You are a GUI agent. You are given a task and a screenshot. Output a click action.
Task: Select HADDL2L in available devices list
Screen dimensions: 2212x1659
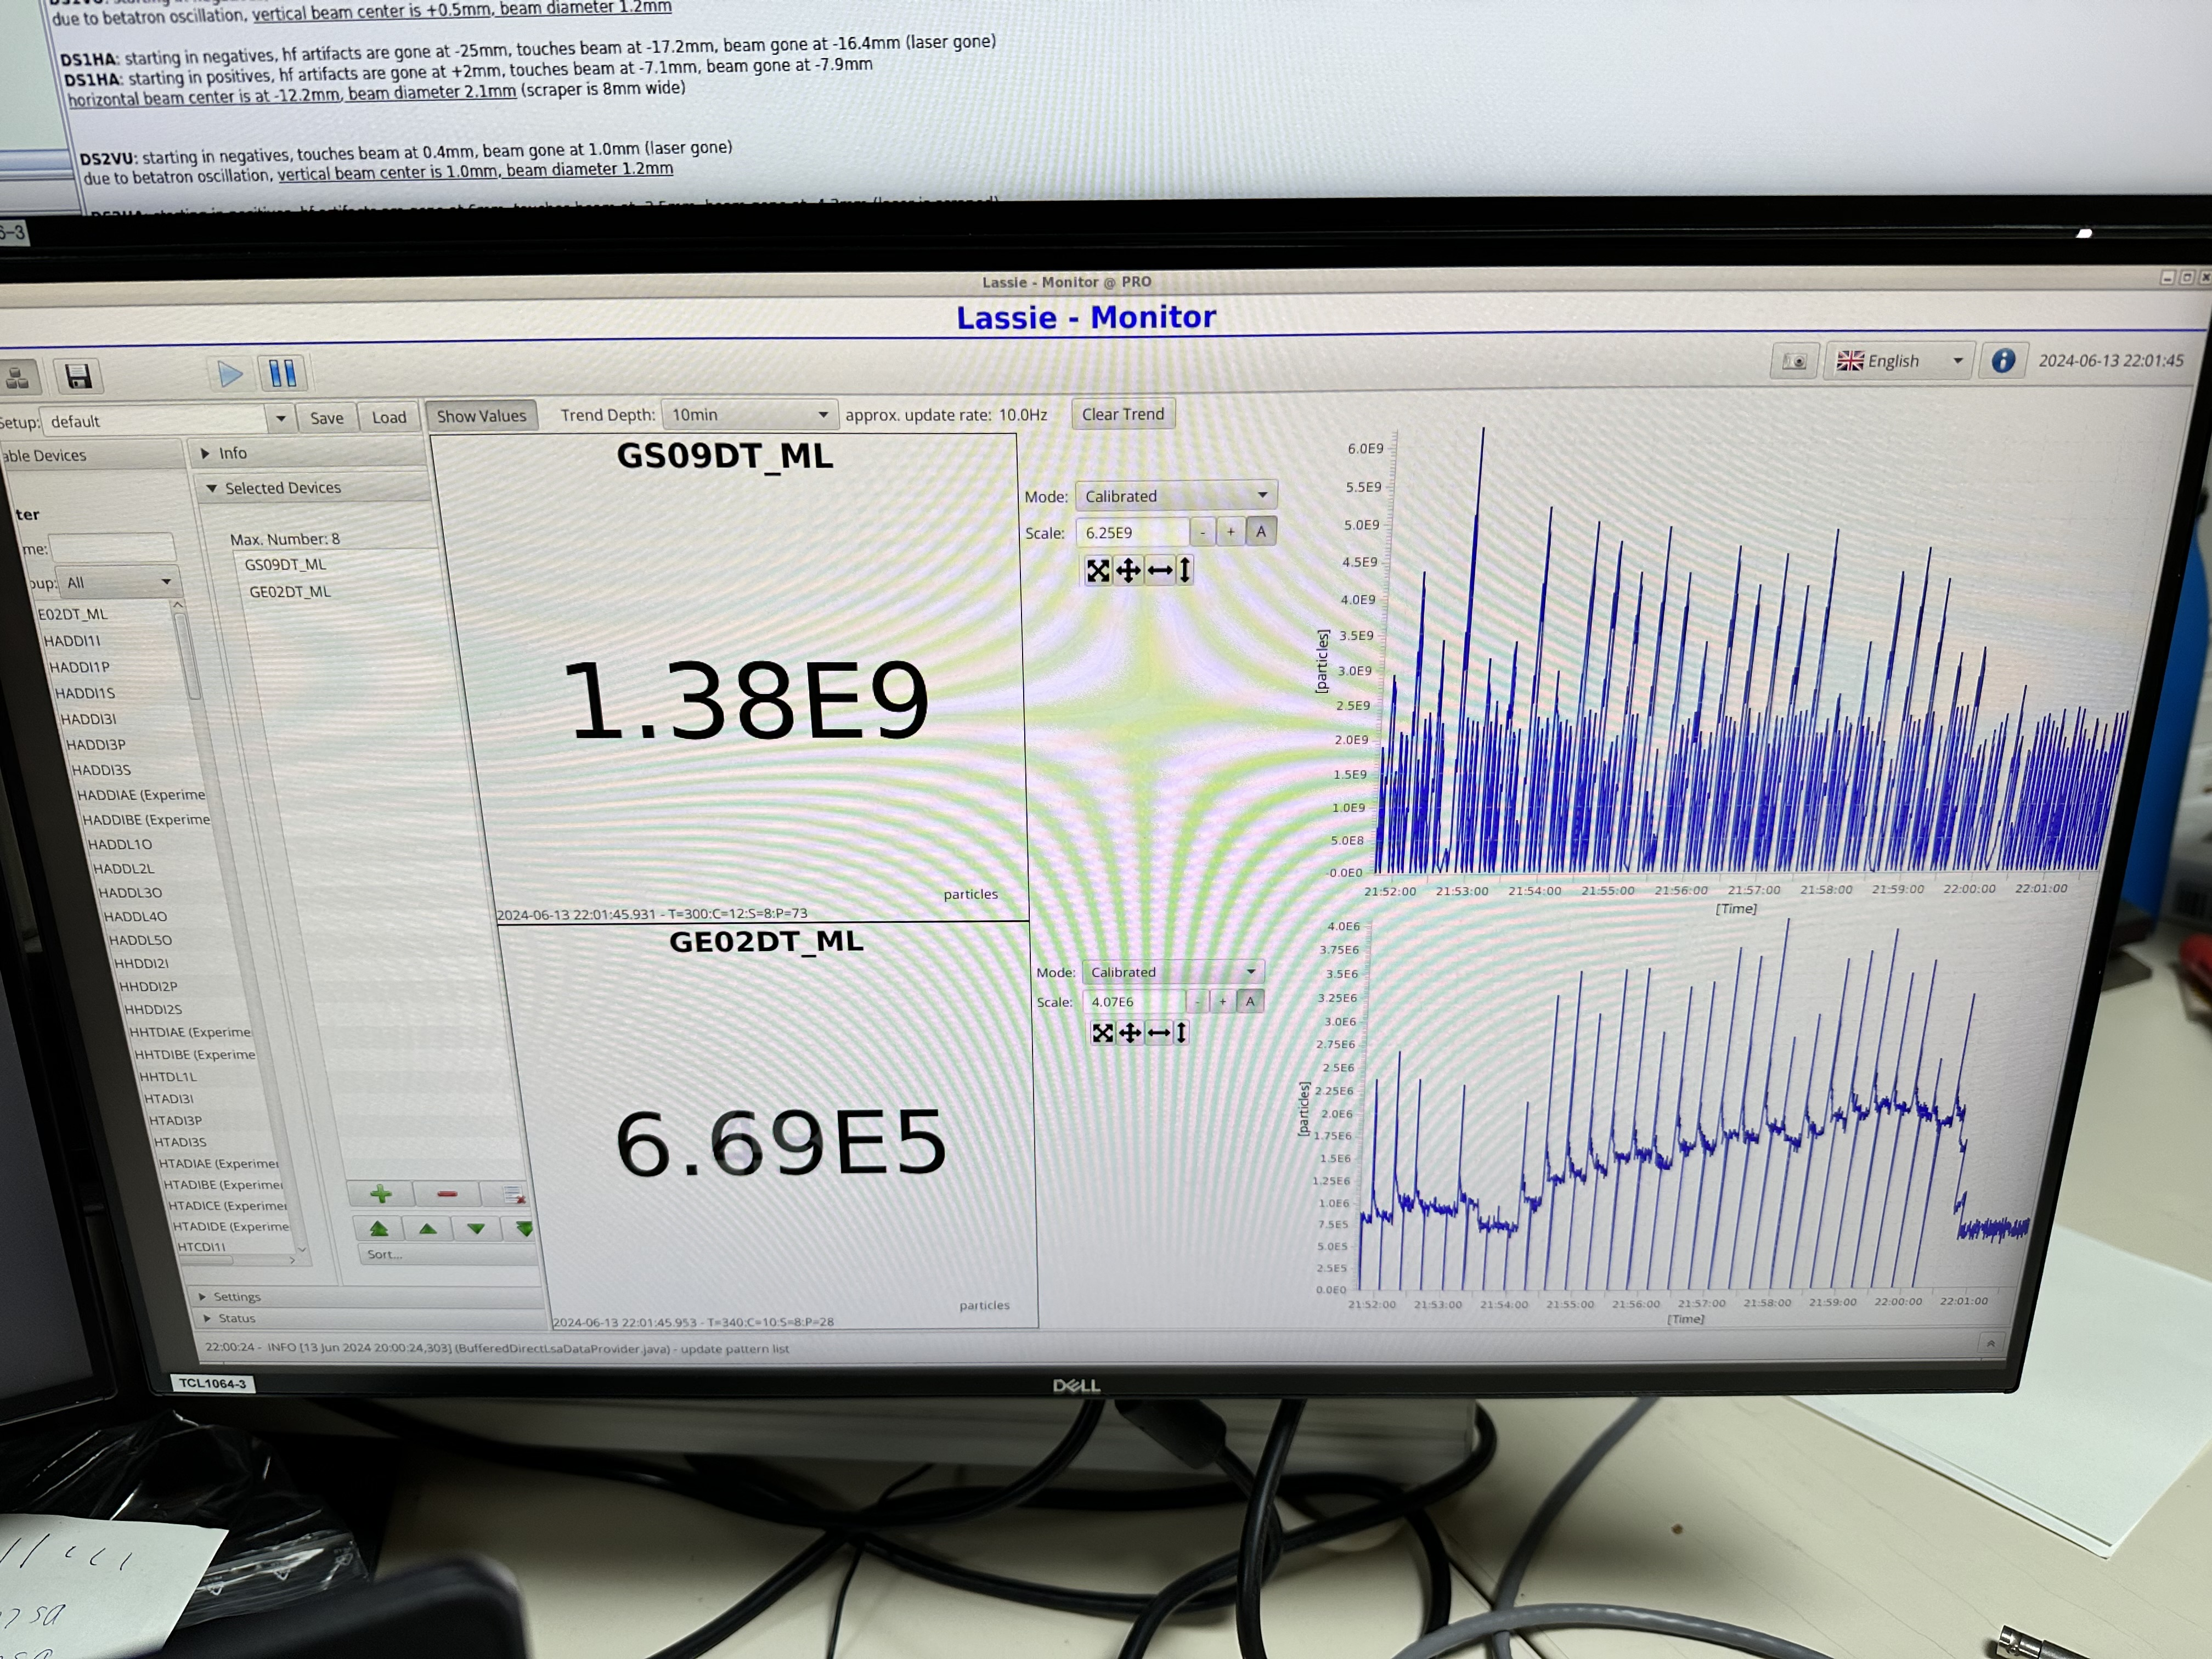124,868
